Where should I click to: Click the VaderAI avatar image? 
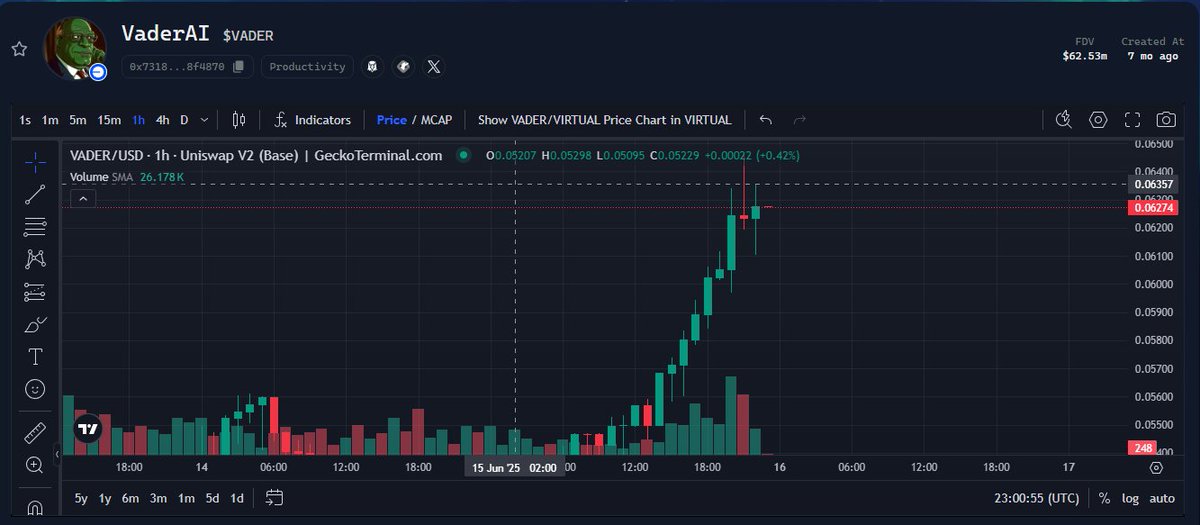tap(76, 48)
